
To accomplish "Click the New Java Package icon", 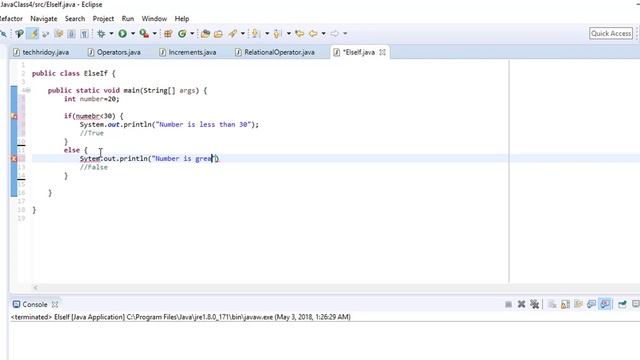I will coord(168,33).
